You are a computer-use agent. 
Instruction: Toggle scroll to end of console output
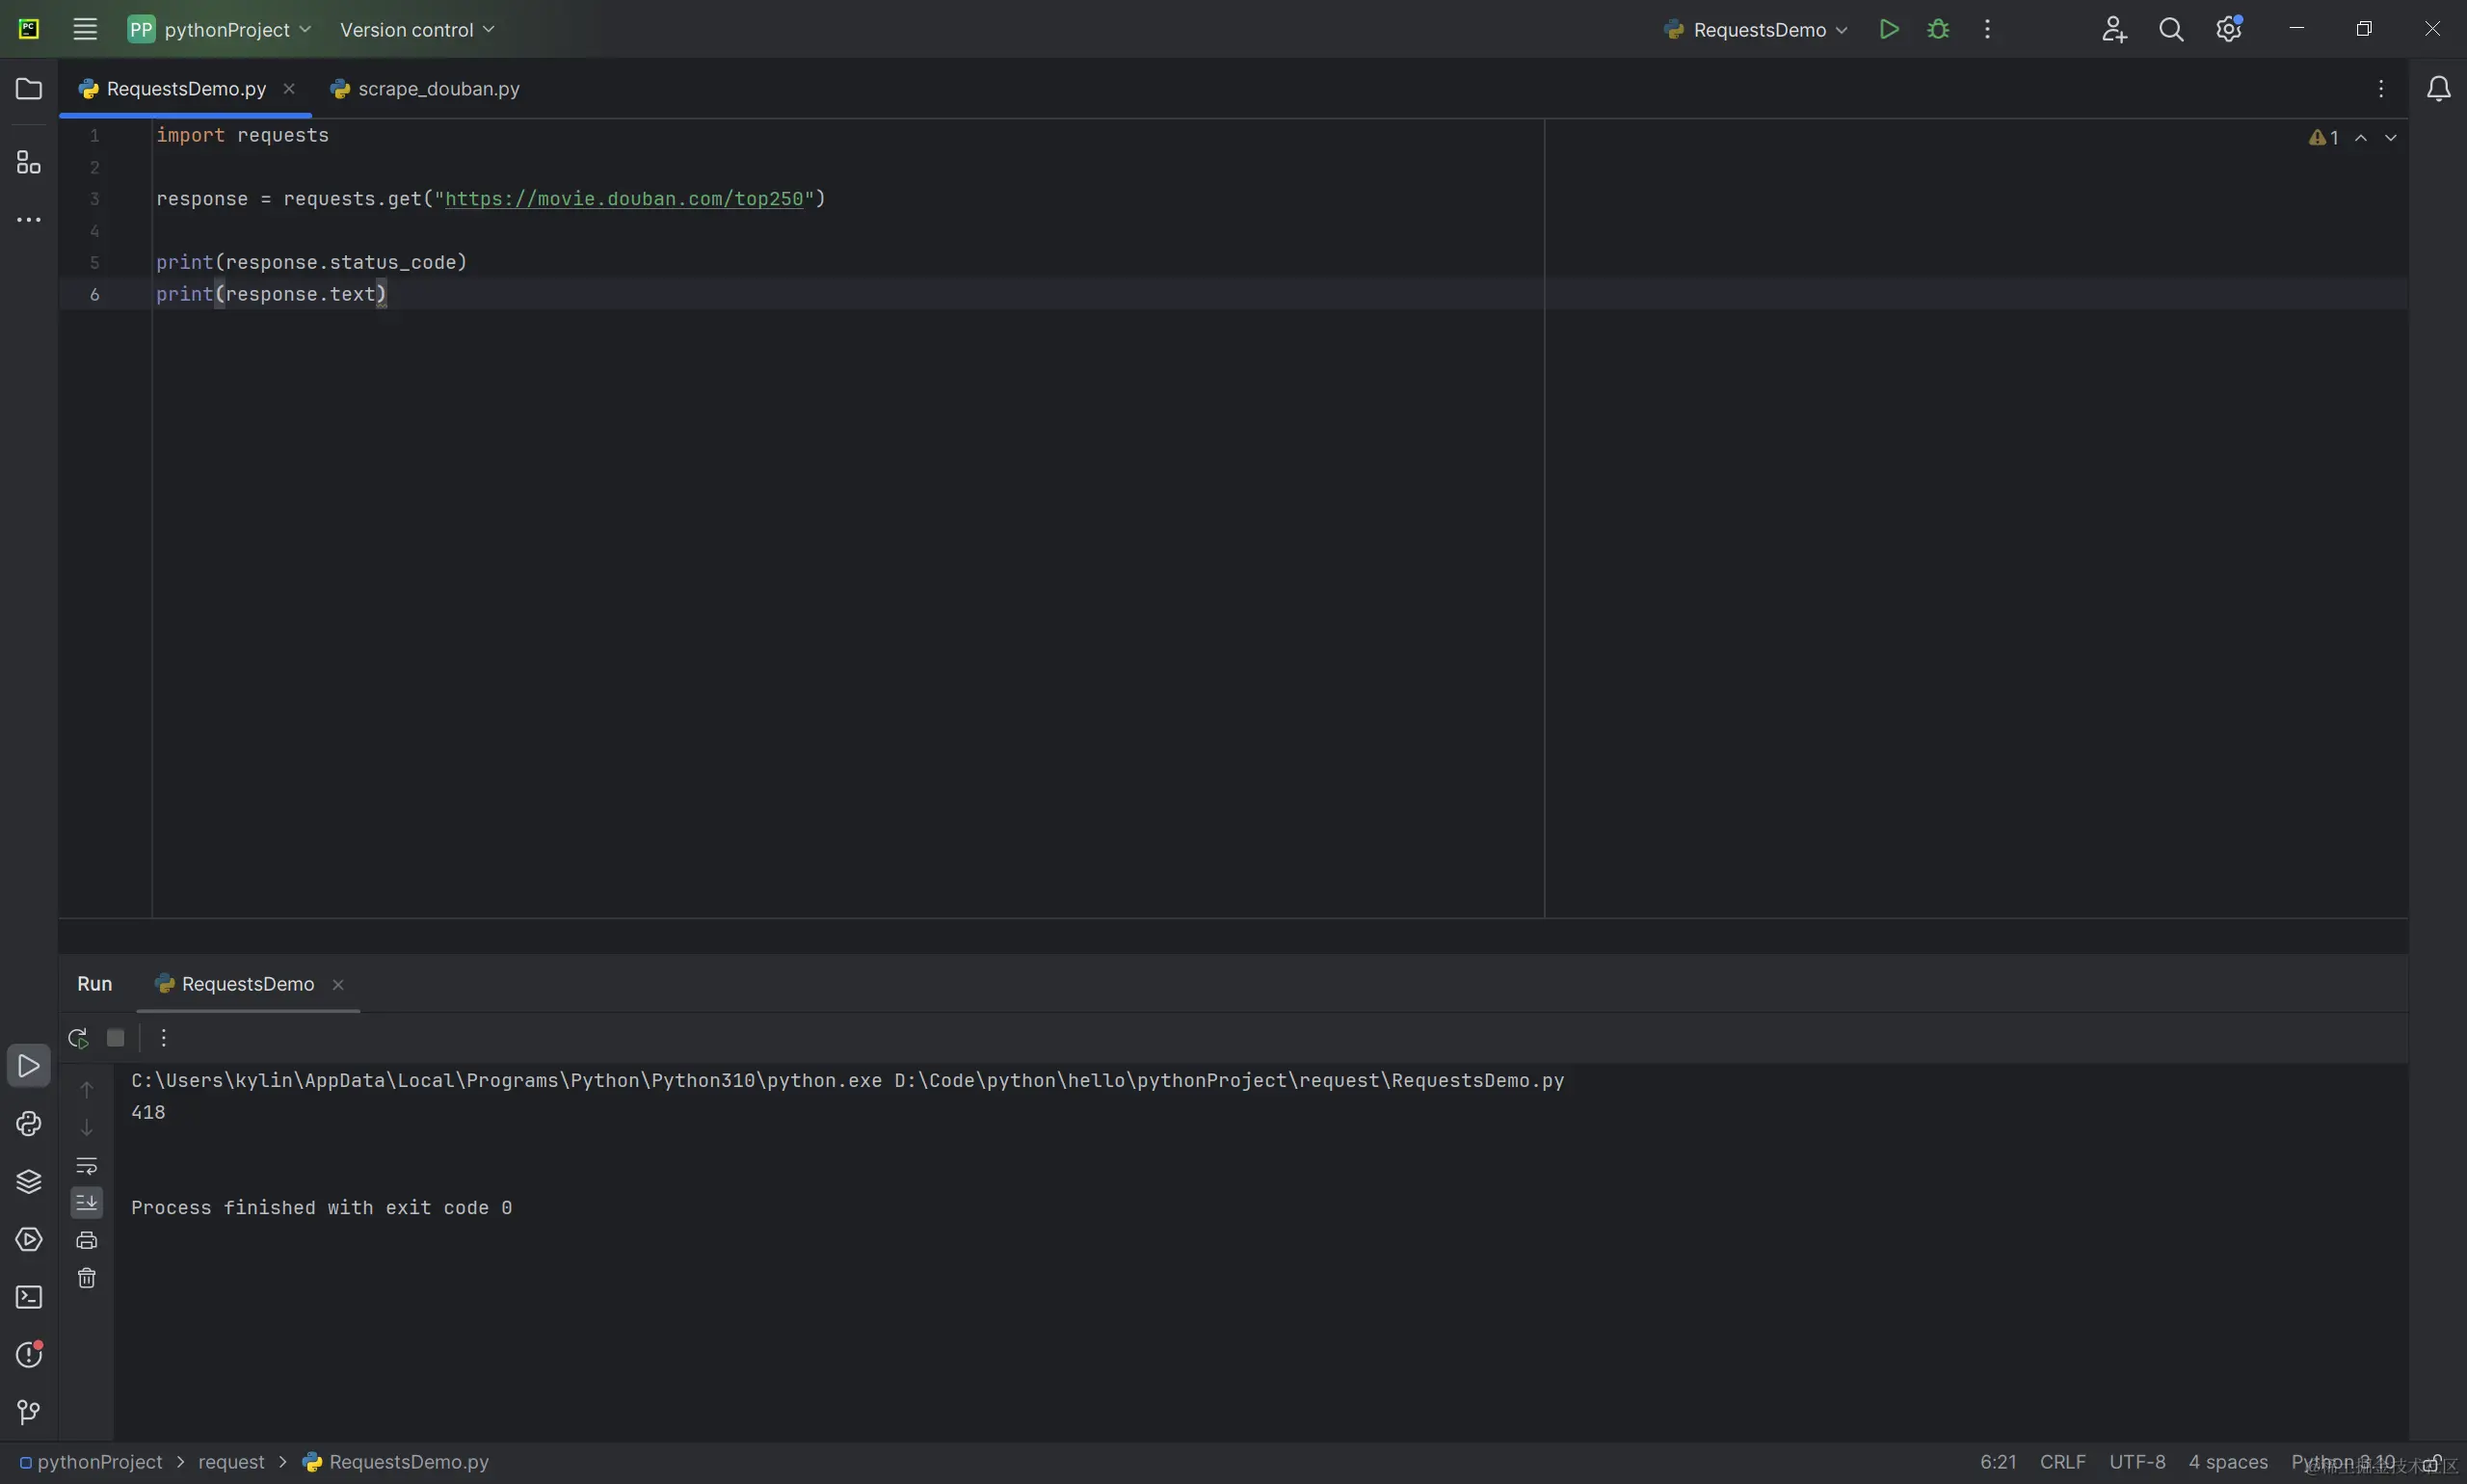pyautogui.click(x=87, y=1202)
